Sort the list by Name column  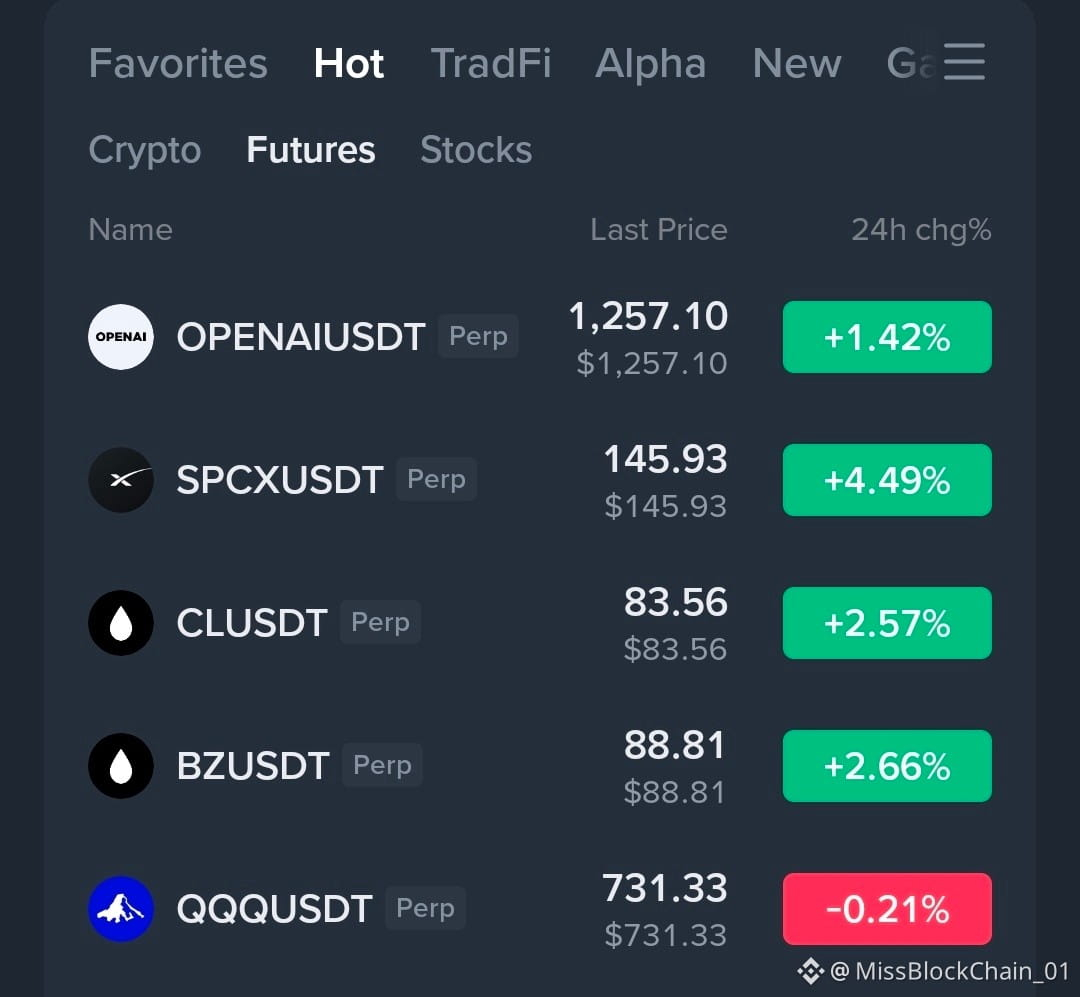[x=130, y=229]
